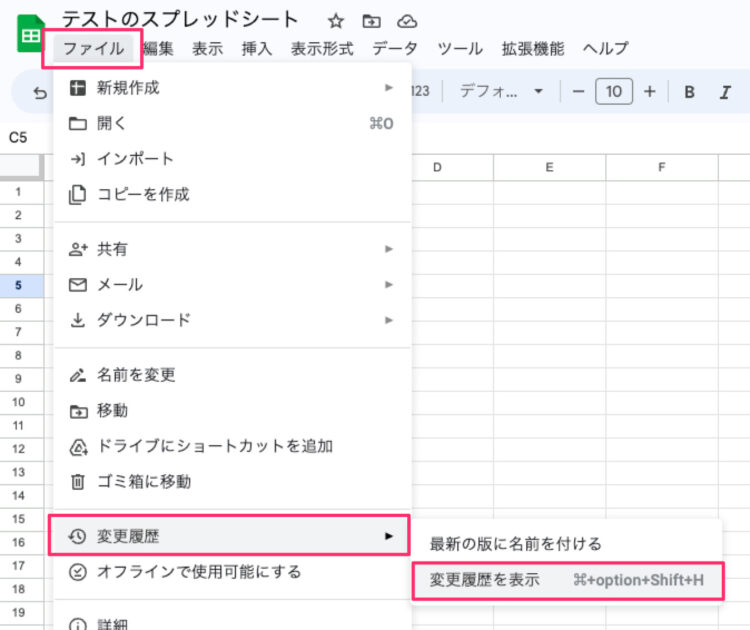Image resolution: width=750 pixels, height=630 pixels.
Task: Check the cloud save status icon
Action: tap(407, 21)
